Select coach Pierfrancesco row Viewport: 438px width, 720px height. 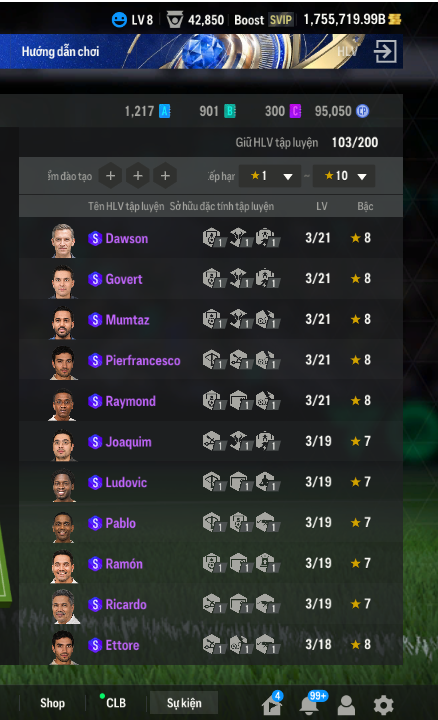211,360
